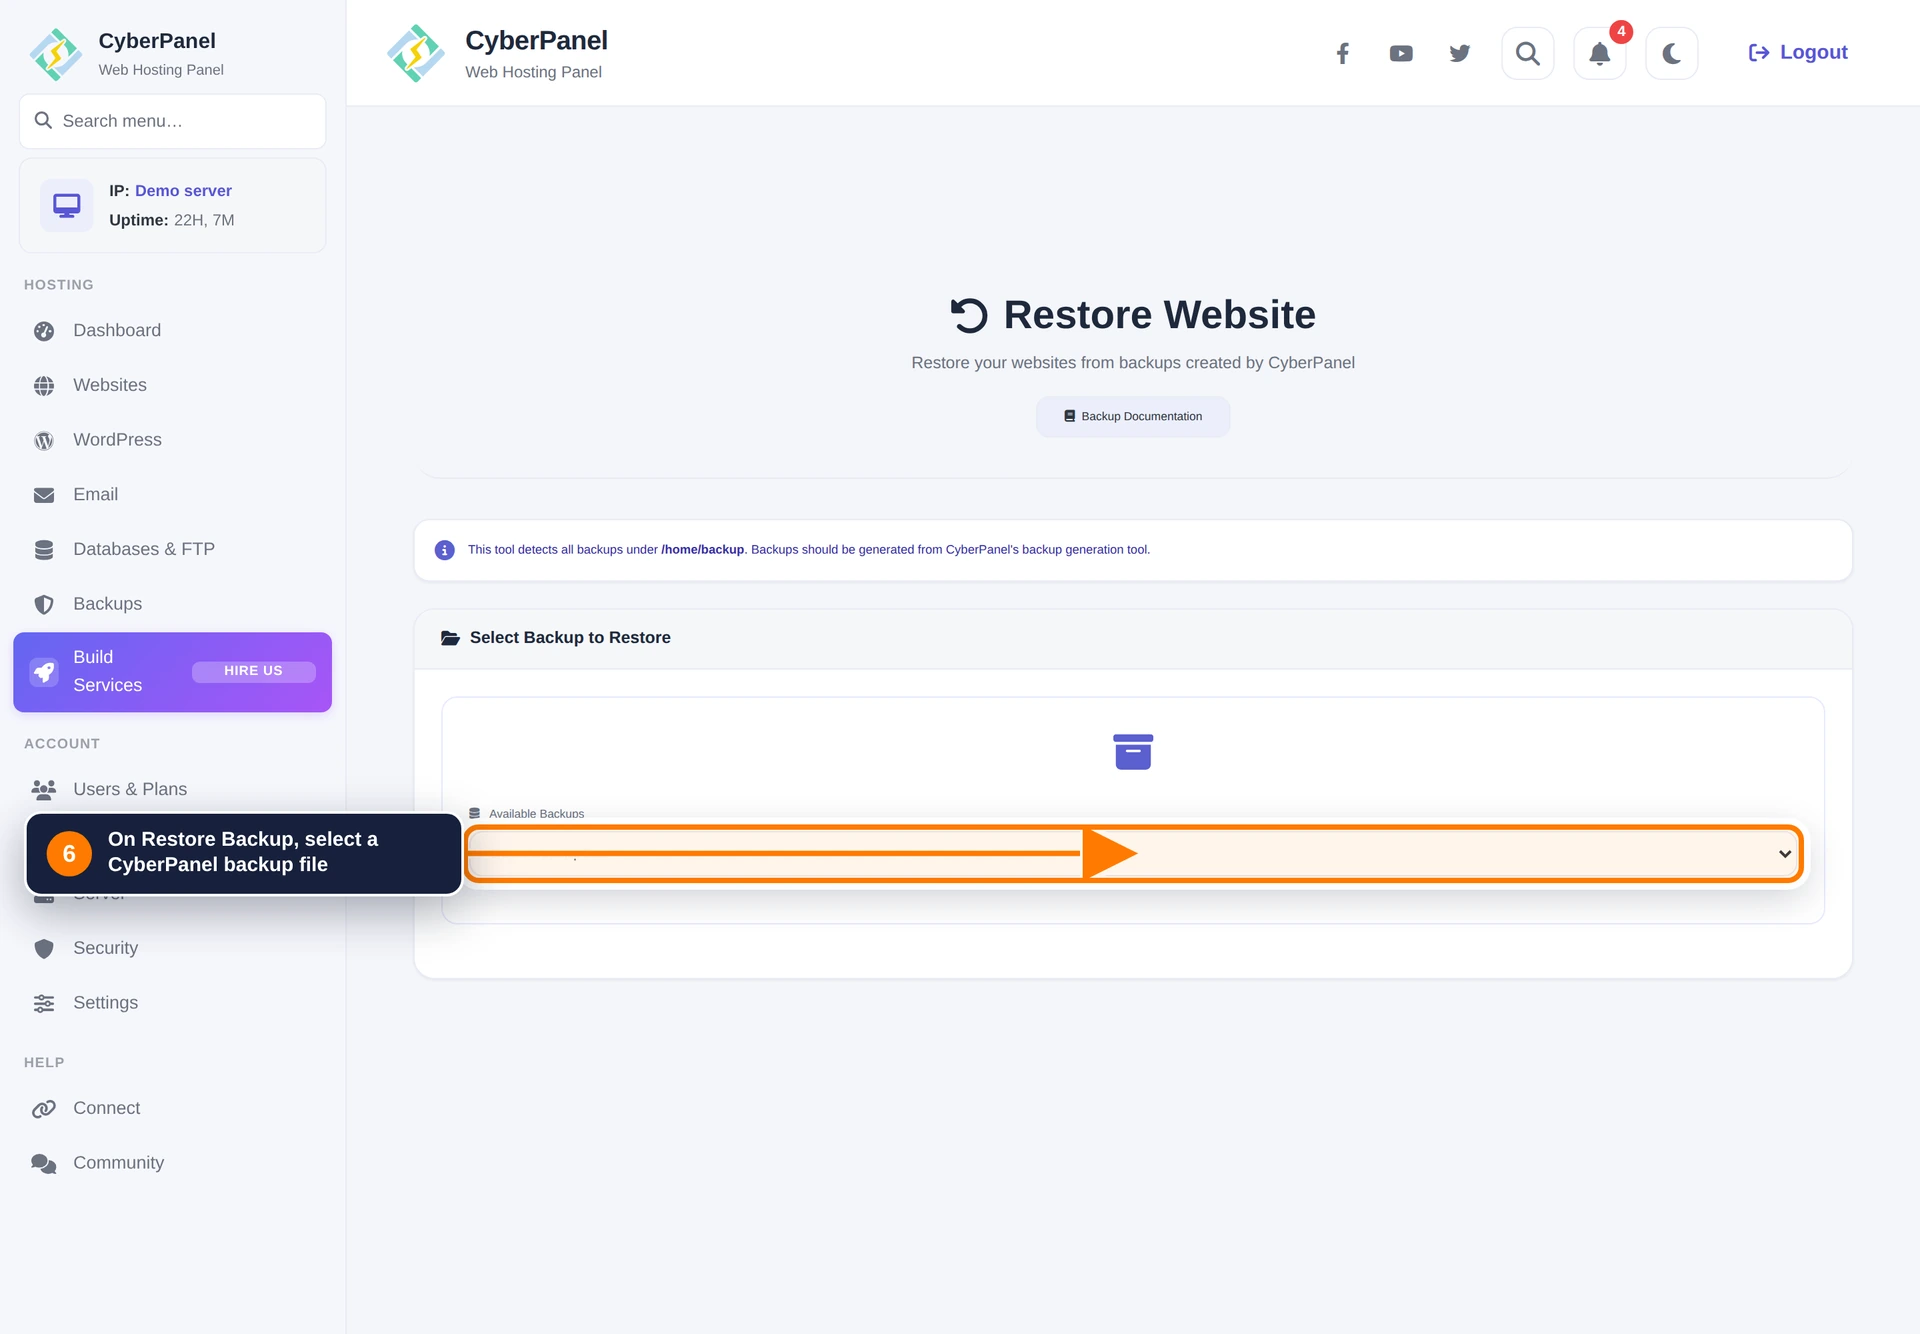Image resolution: width=1920 pixels, height=1334 pixels.
Task: Open the Facebook icon in header
Action: pos(1343,53)
